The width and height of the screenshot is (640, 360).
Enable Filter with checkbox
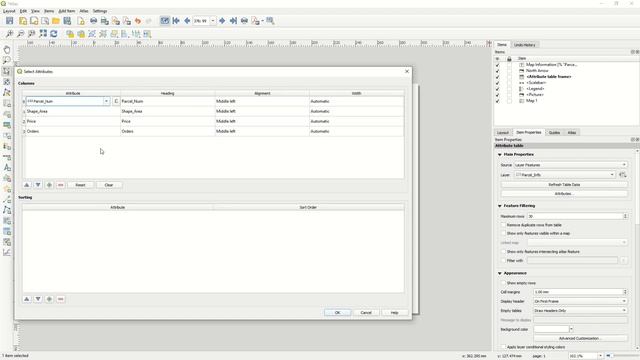pyautogui.click(x=503, y=260)
